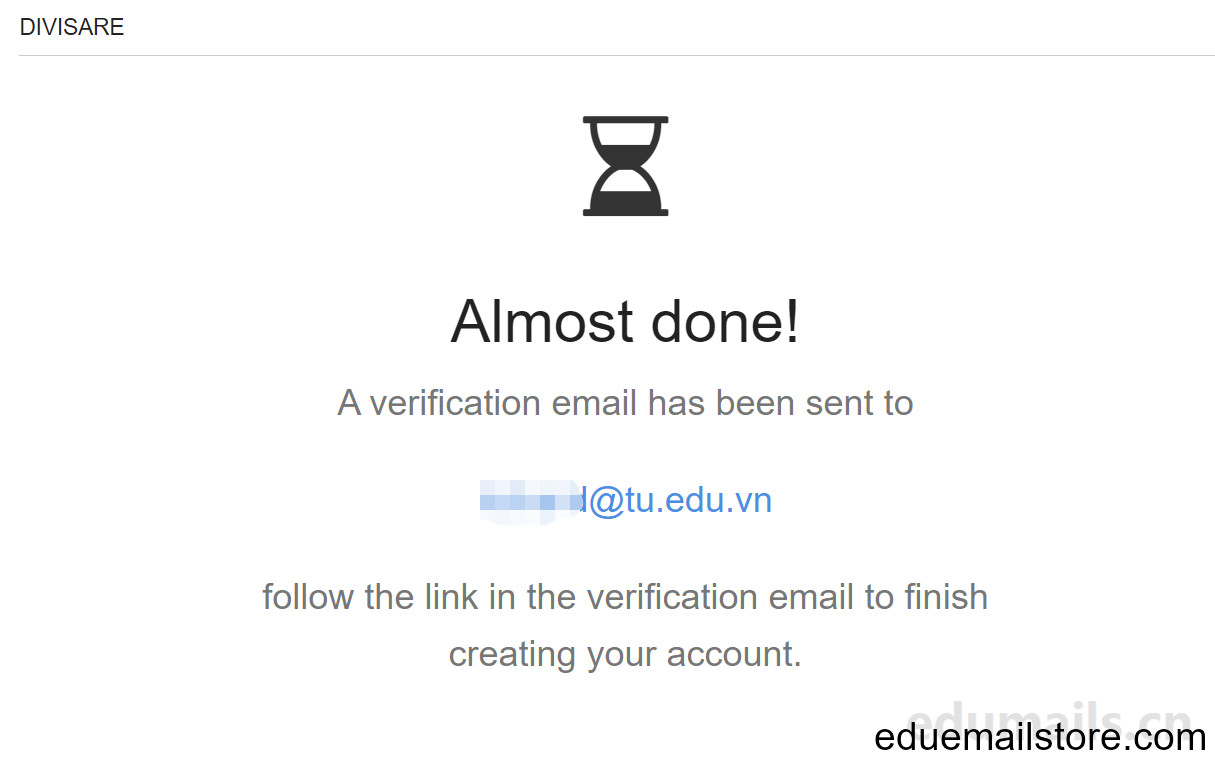Click the '@' symbol in the email link
The height and width of the screenshot is (764, 1215).
607,501
